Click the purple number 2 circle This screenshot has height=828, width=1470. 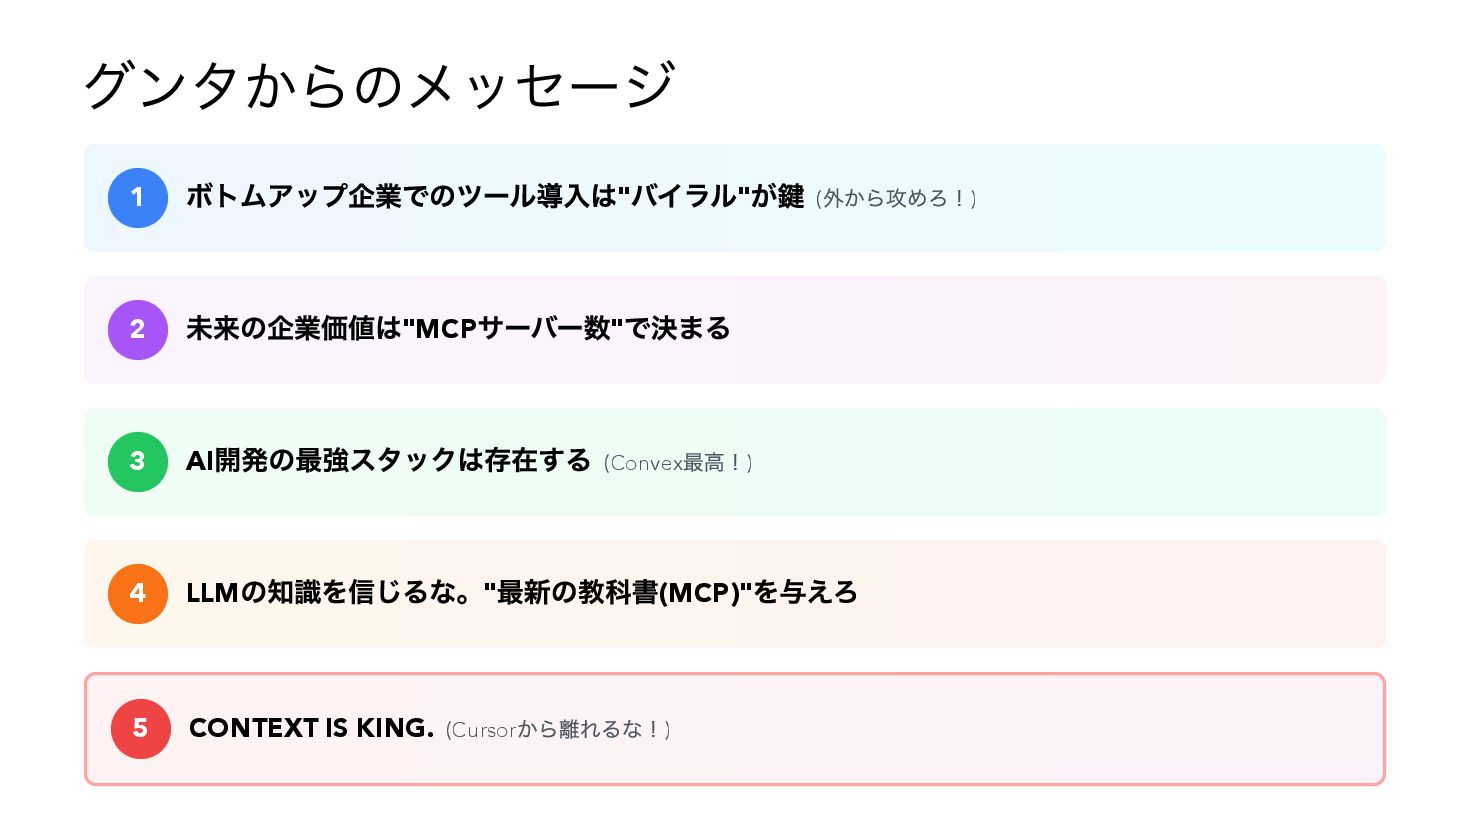138,330
